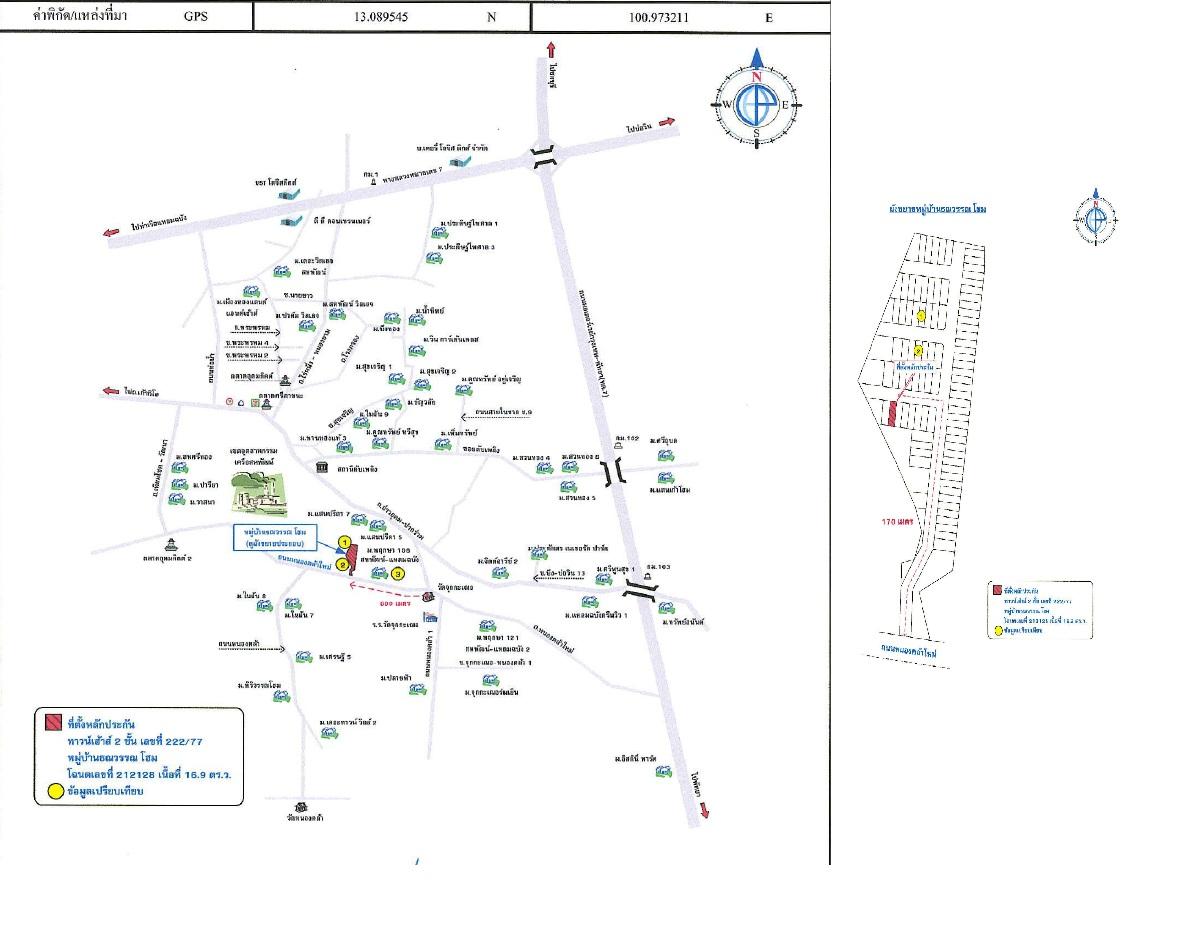Viewport: 1179px width, 934px height.
Task: Click the red arrow at bottom-right road end
Action: pos(704,811)
